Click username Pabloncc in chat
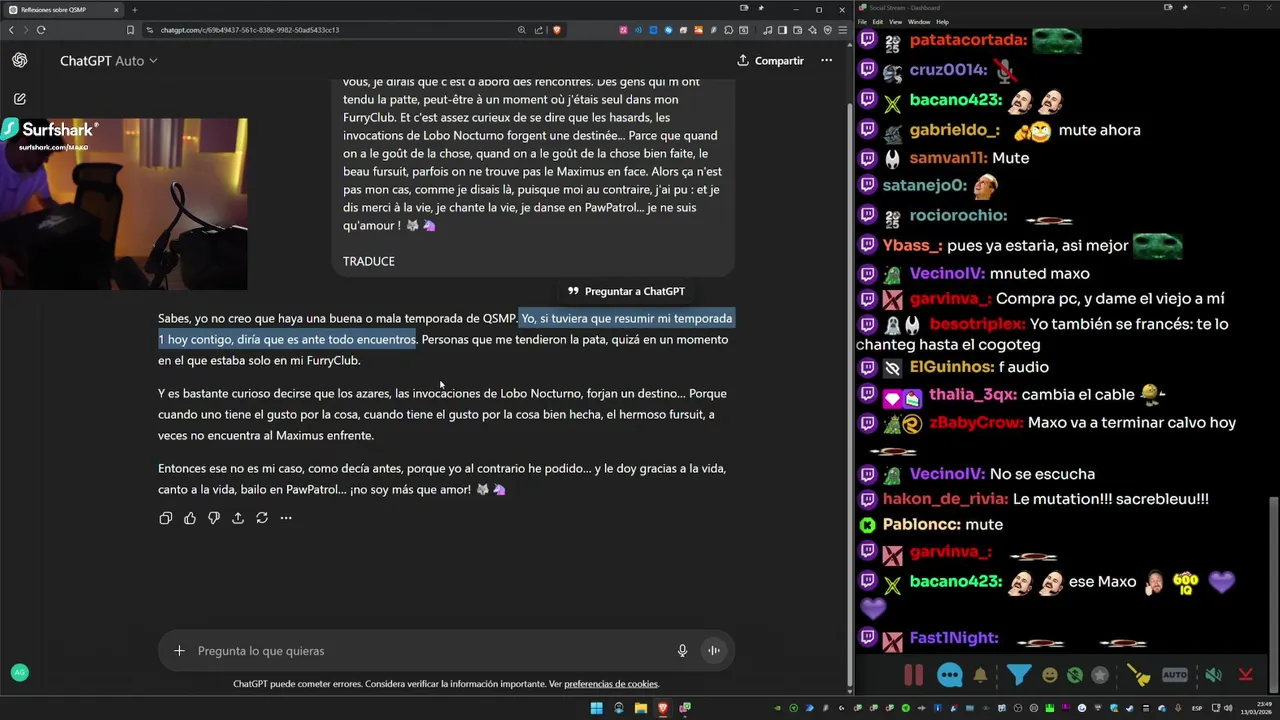 (x=922, y=524)
